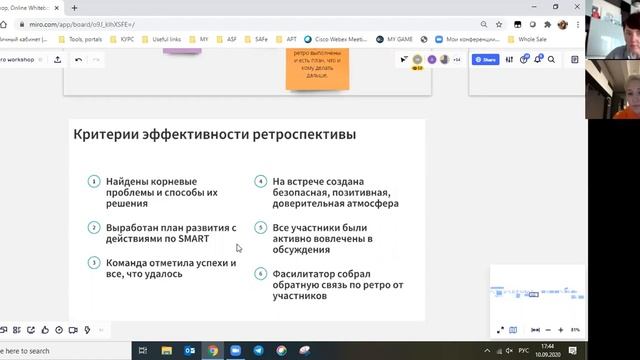Click the muted volume tray icon
Screen dimensions: 640x360
coord(509,351)
